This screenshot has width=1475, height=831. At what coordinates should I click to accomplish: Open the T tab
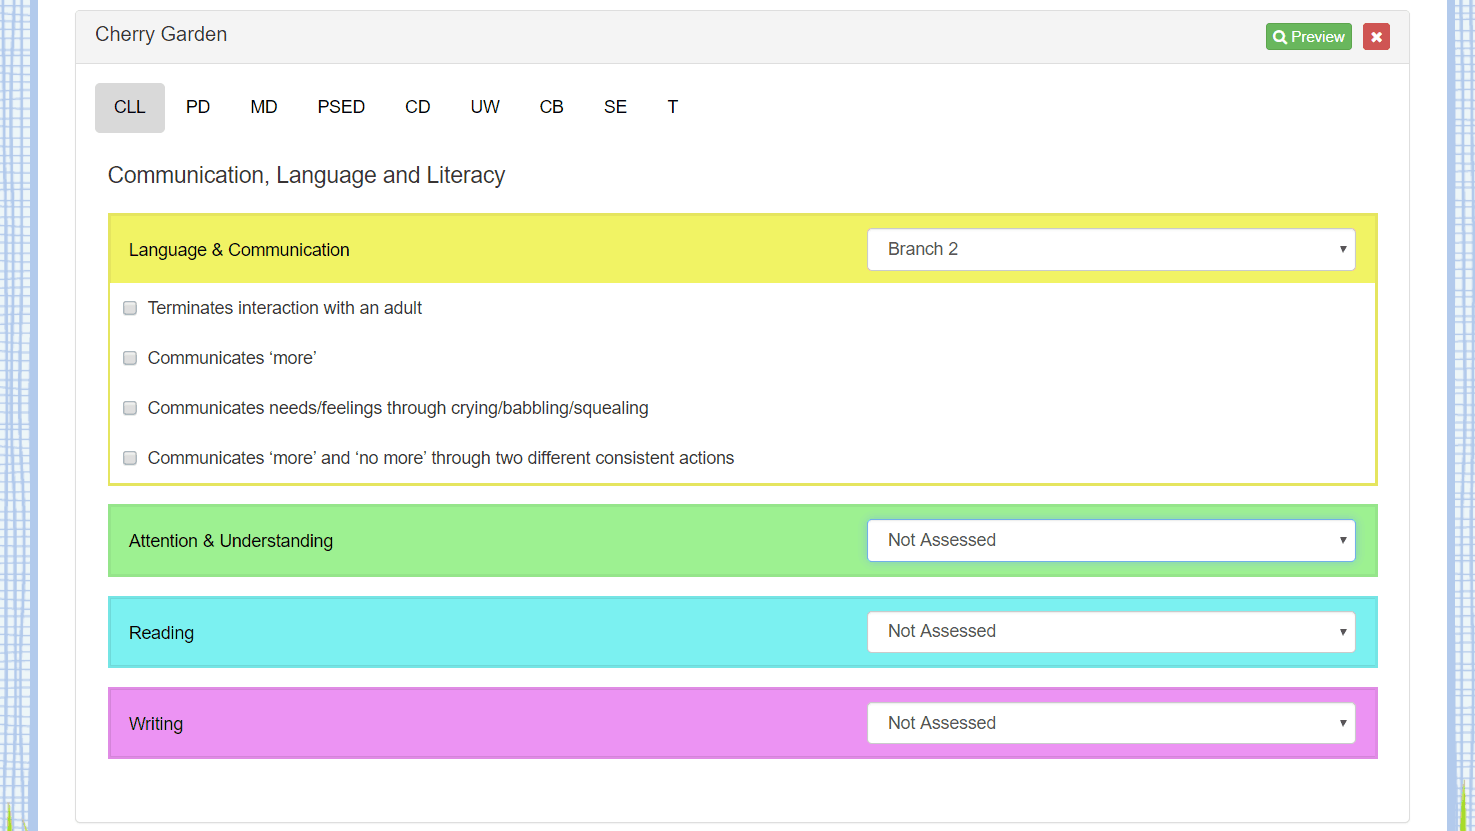coord(672,107)
